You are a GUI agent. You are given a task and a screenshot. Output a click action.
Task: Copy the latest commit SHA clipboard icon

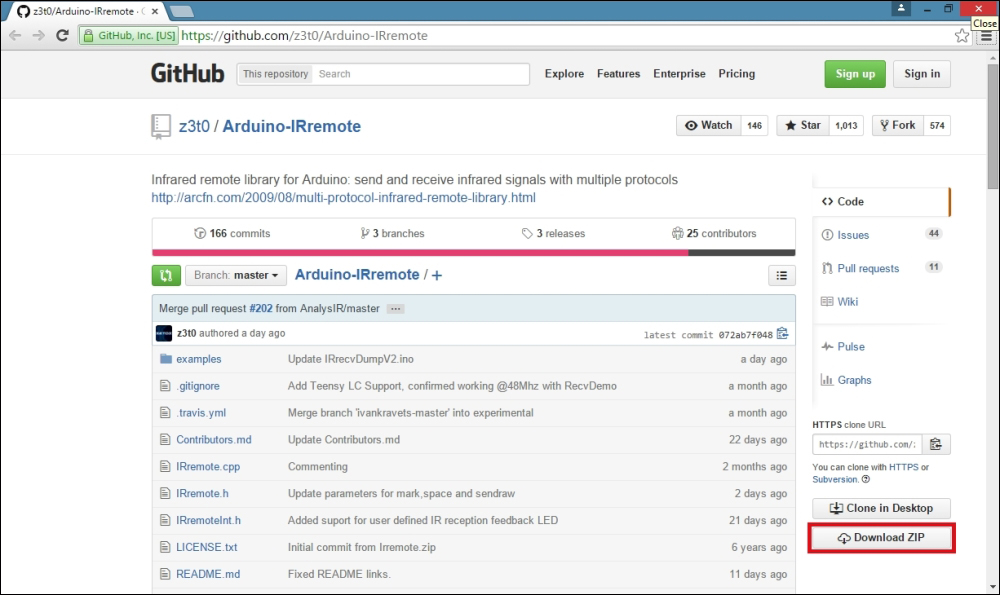coord(783,334)
